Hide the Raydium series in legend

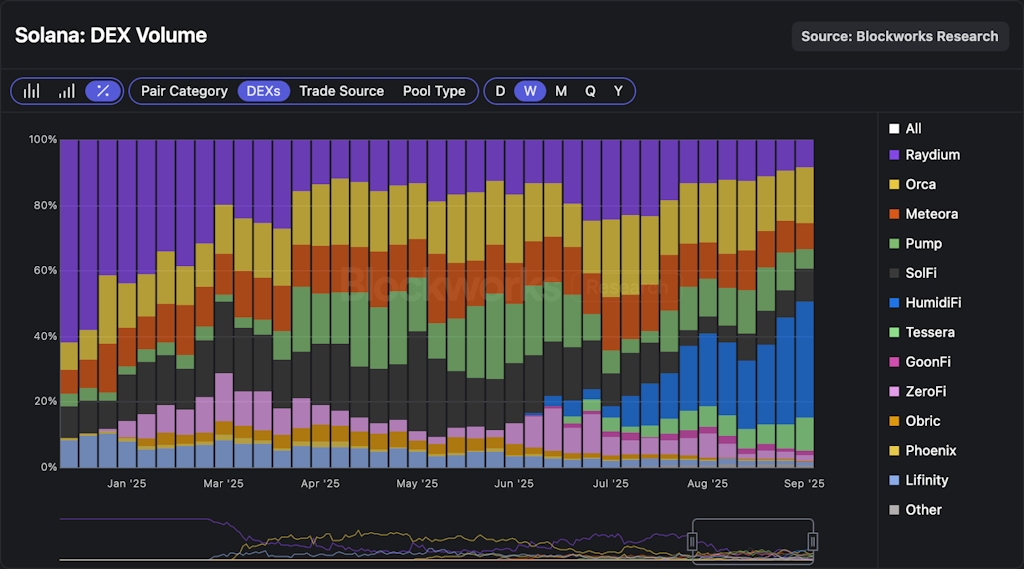[932, 155]
